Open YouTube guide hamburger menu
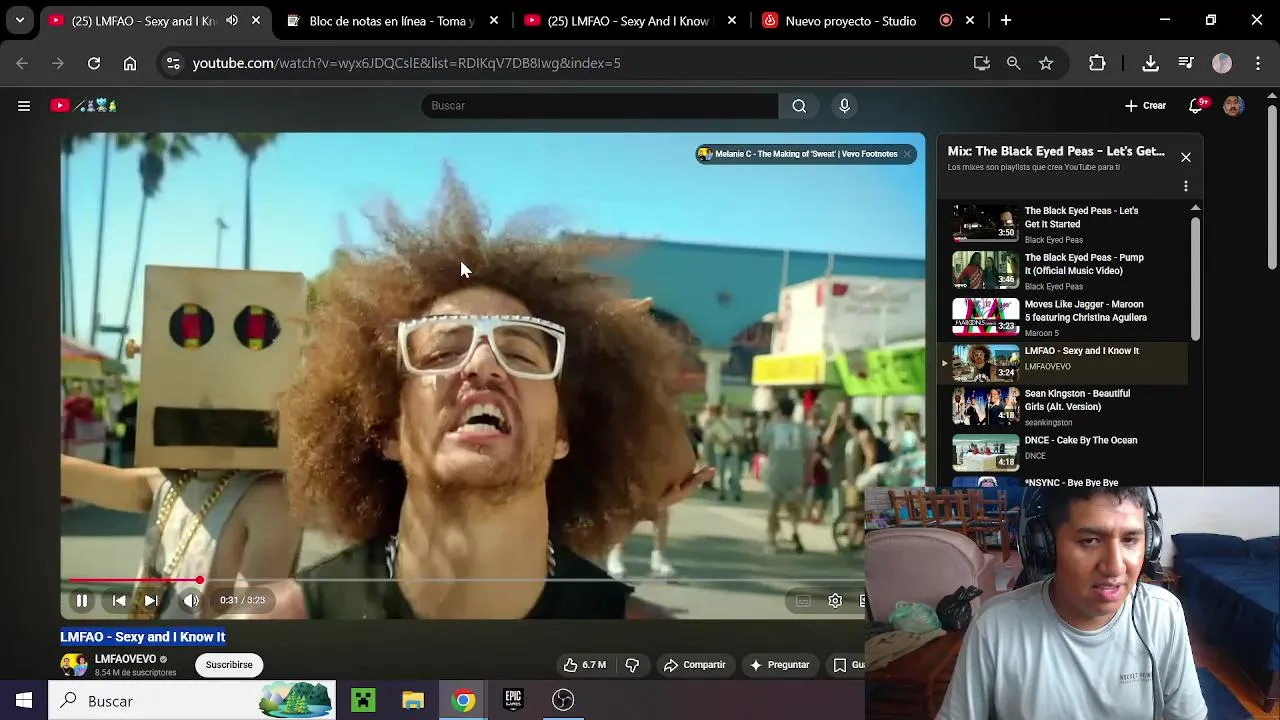Image resolution: width=1280 pixels, height=720 pixels. [24, 105]
